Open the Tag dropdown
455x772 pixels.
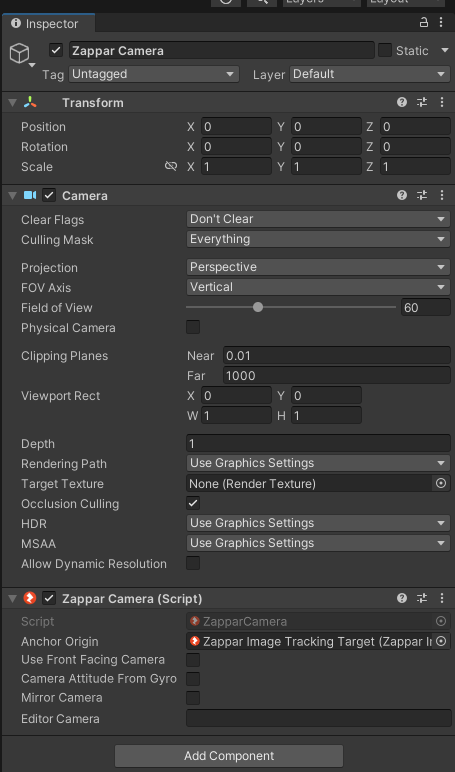(x=154, y=74)
